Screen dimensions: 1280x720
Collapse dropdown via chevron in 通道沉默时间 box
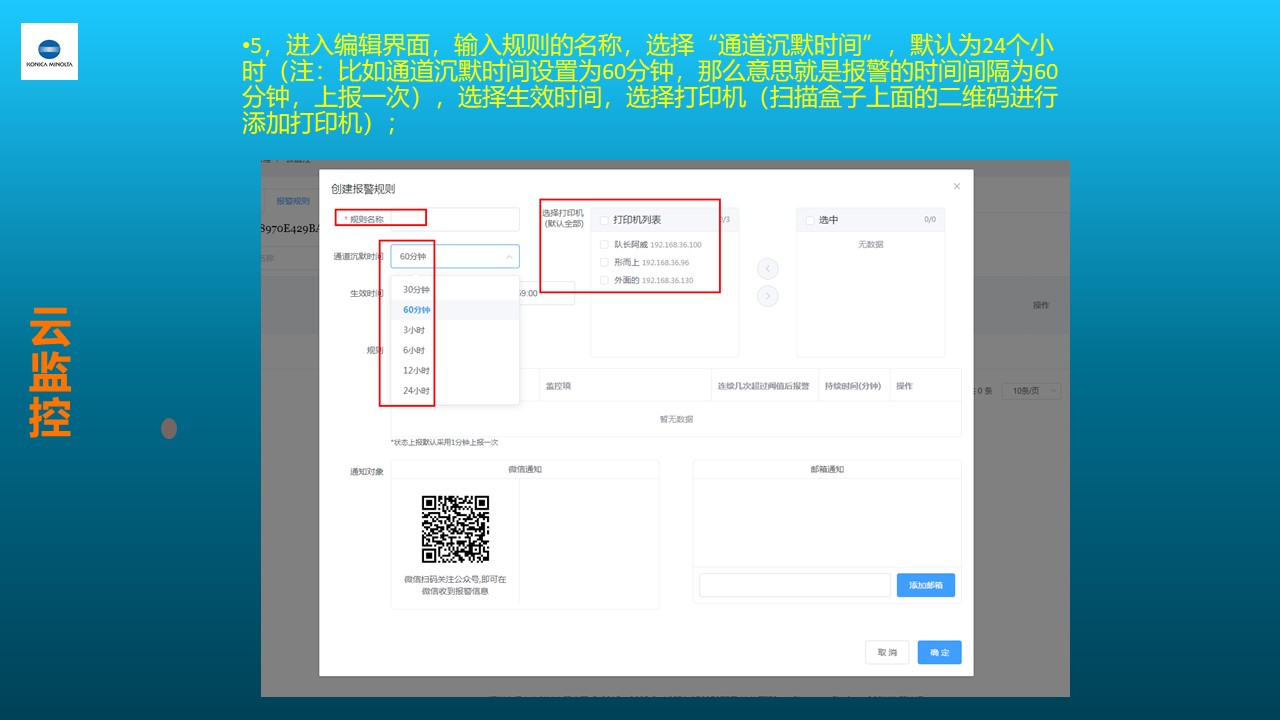pyautogui.click(x=508, y=257)
